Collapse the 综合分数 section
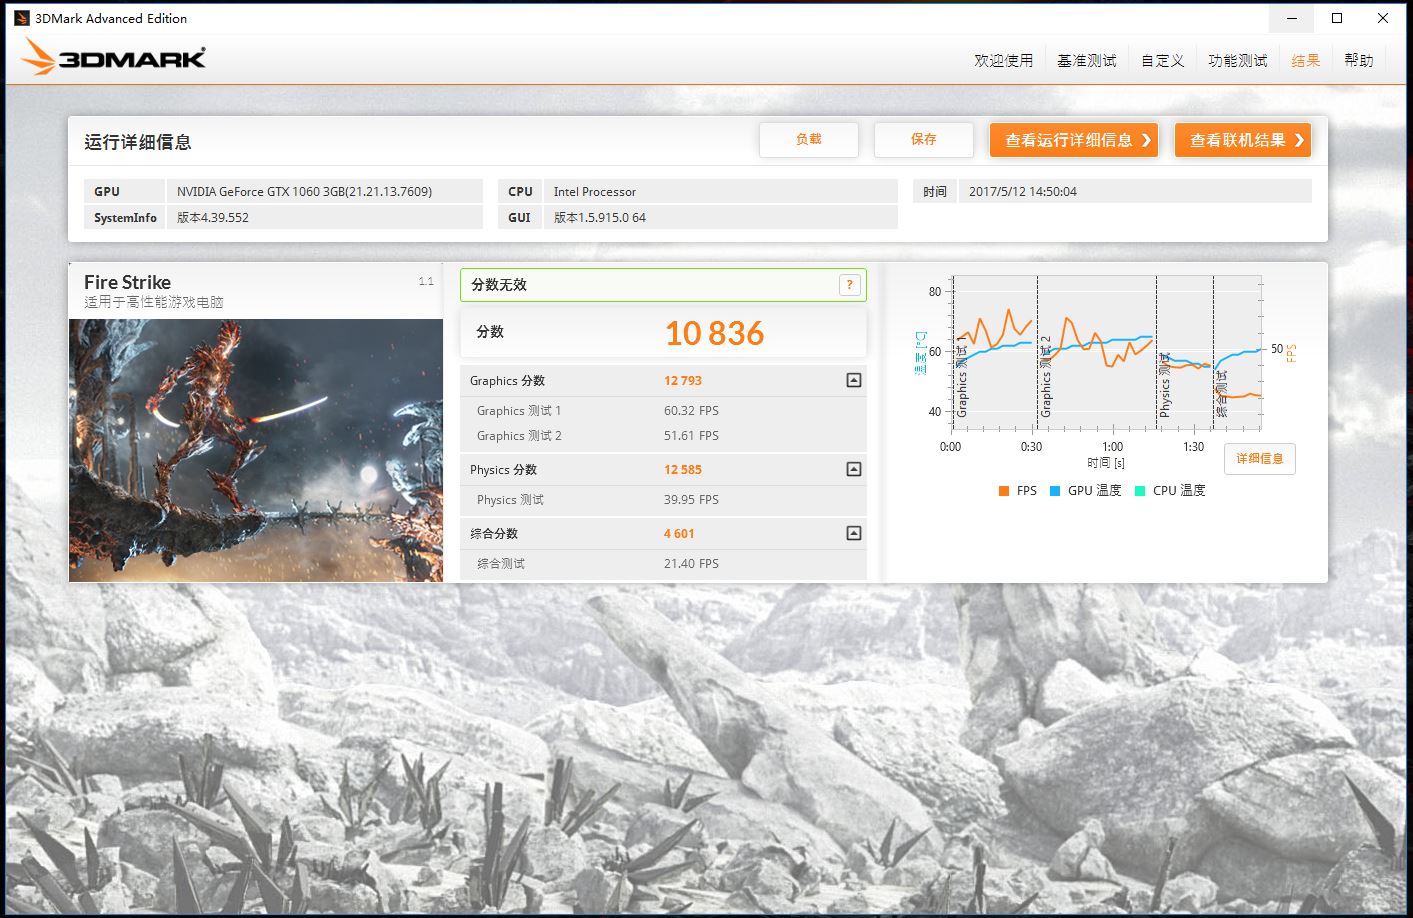Viewport: 1413px width, 918px height. pos(852,533)
